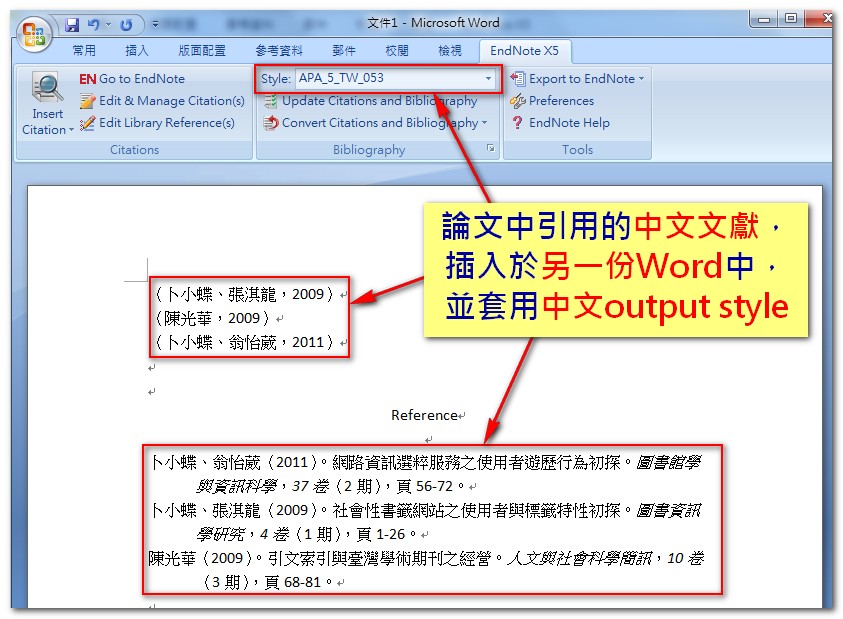Run Update Citations and Bibliography

pos(380,101)
